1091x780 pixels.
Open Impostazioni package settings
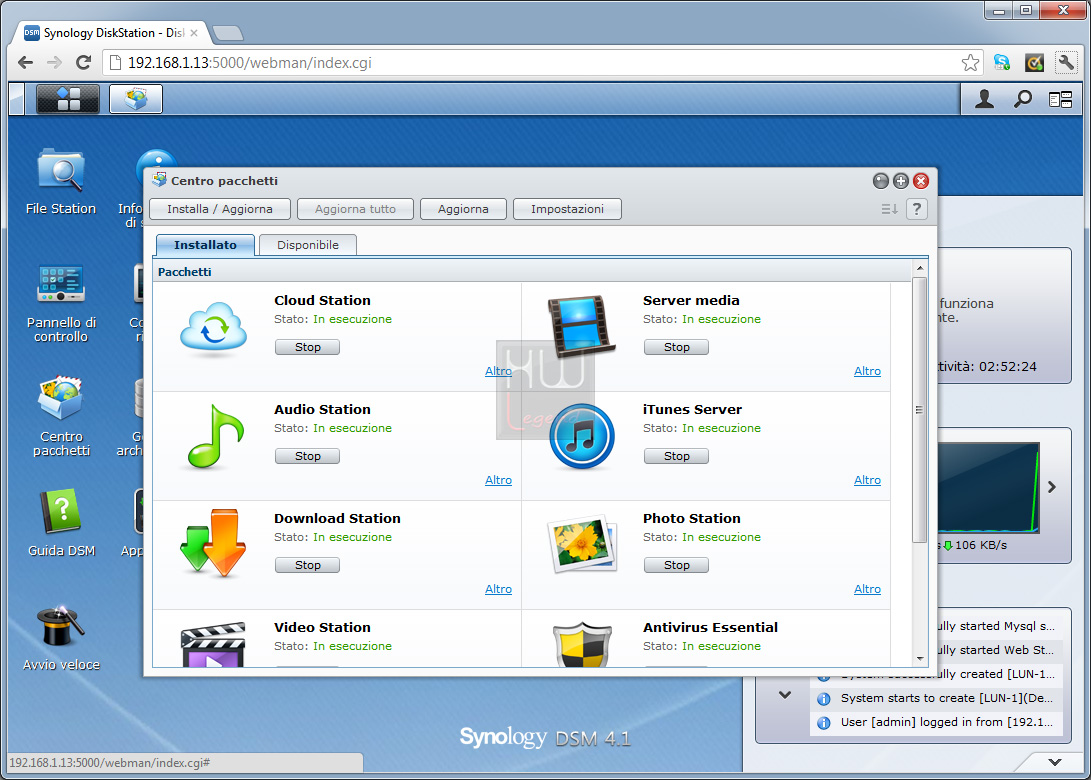click(567, 209)
